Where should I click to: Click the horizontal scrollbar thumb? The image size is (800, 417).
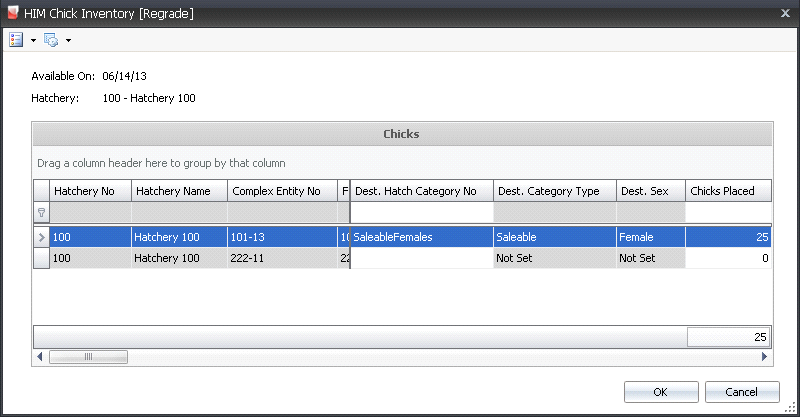tap(88, 356)
